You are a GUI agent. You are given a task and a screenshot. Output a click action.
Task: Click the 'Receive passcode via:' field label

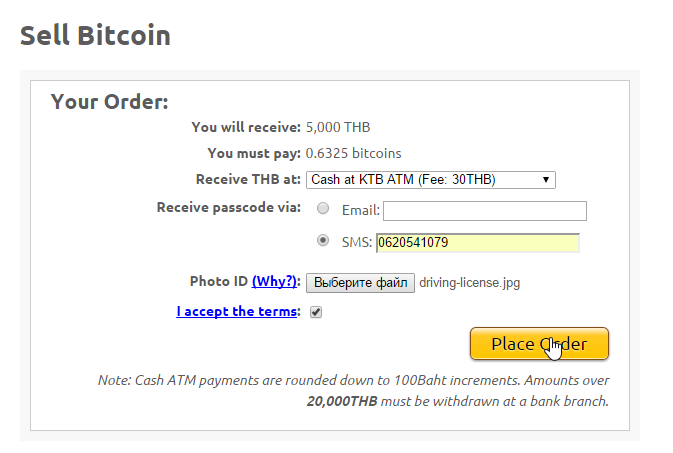[228, 207]
